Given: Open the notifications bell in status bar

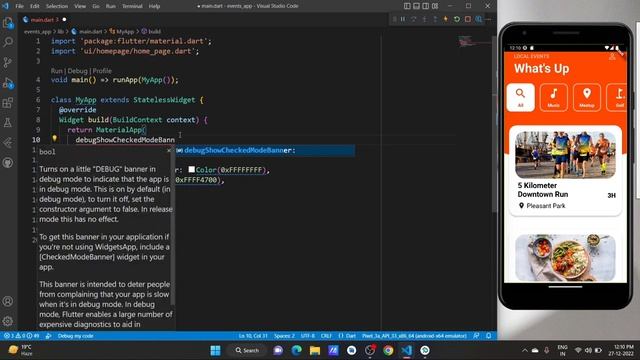Looking at the screenshot, I should (x=489, y=336).
